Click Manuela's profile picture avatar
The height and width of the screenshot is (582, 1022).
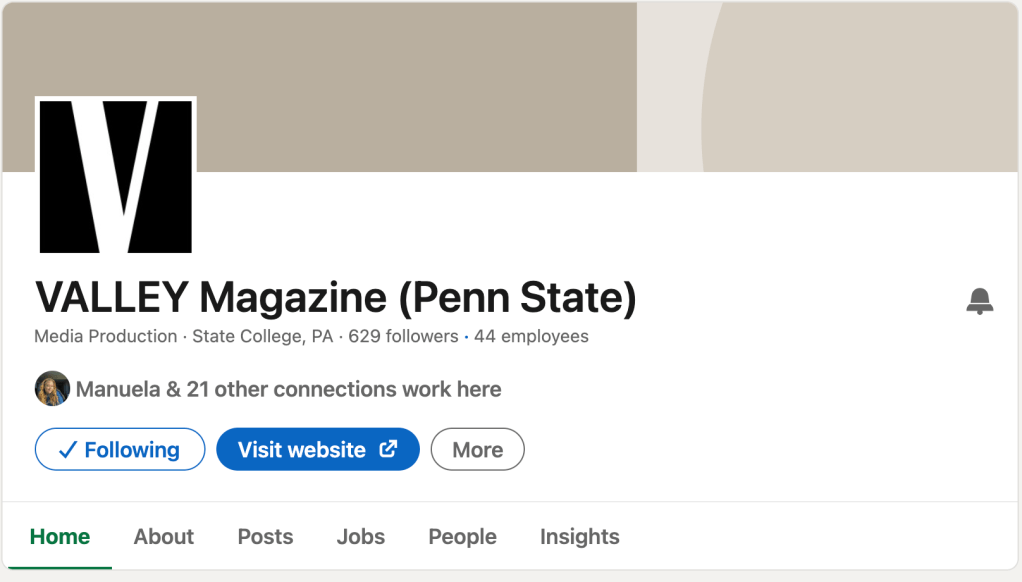(x=52, y=389)
